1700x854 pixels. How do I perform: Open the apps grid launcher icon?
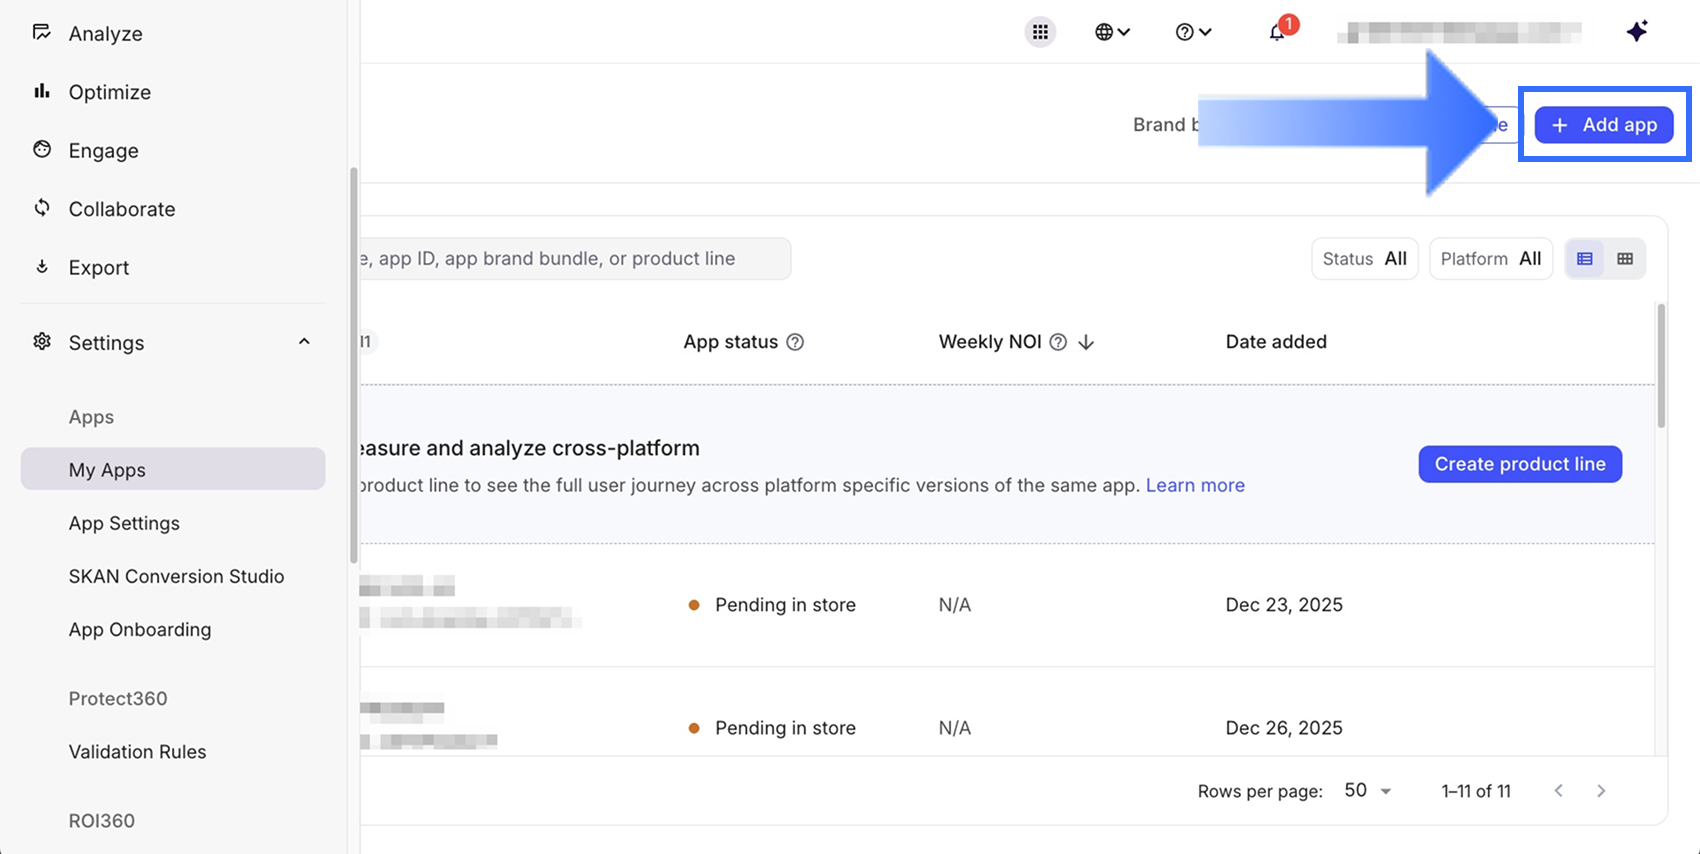[1040, 32]
